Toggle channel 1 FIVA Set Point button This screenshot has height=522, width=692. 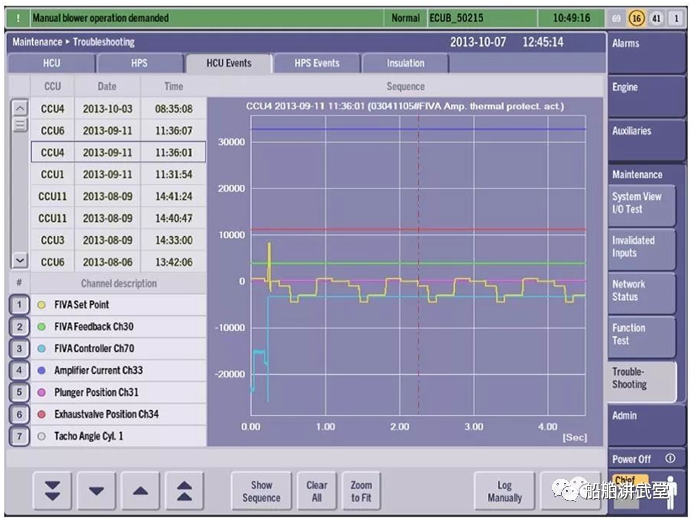click(19, 304)
